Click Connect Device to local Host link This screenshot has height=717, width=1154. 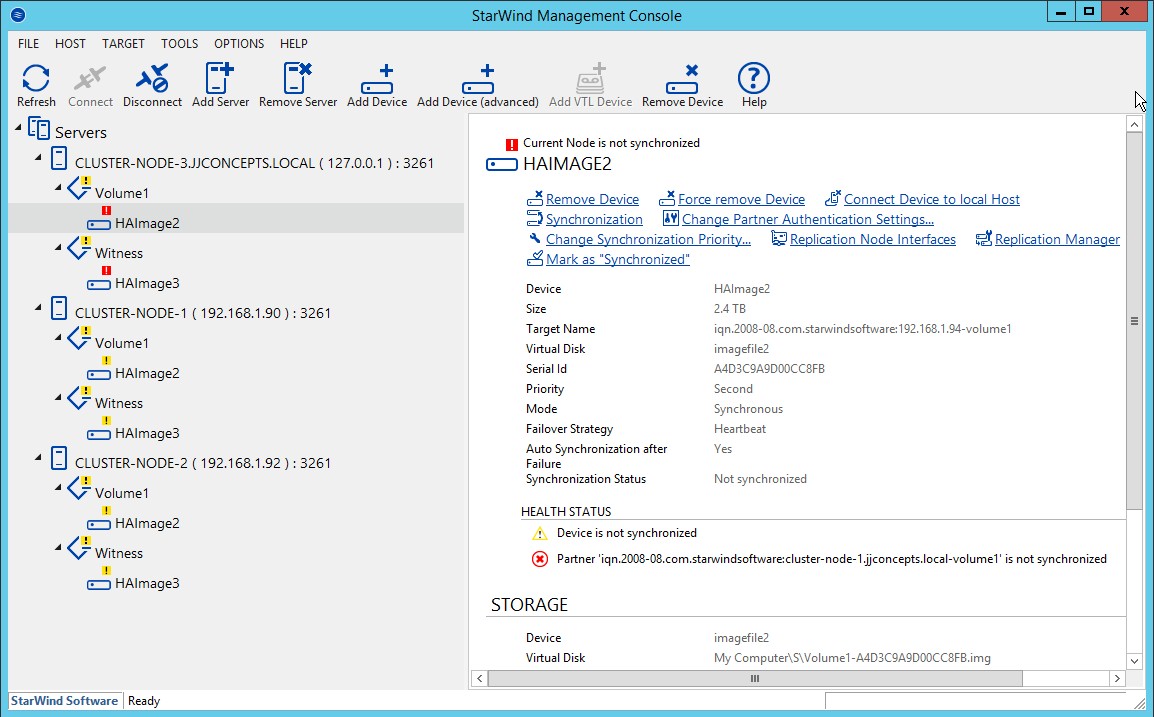[932, 199]
